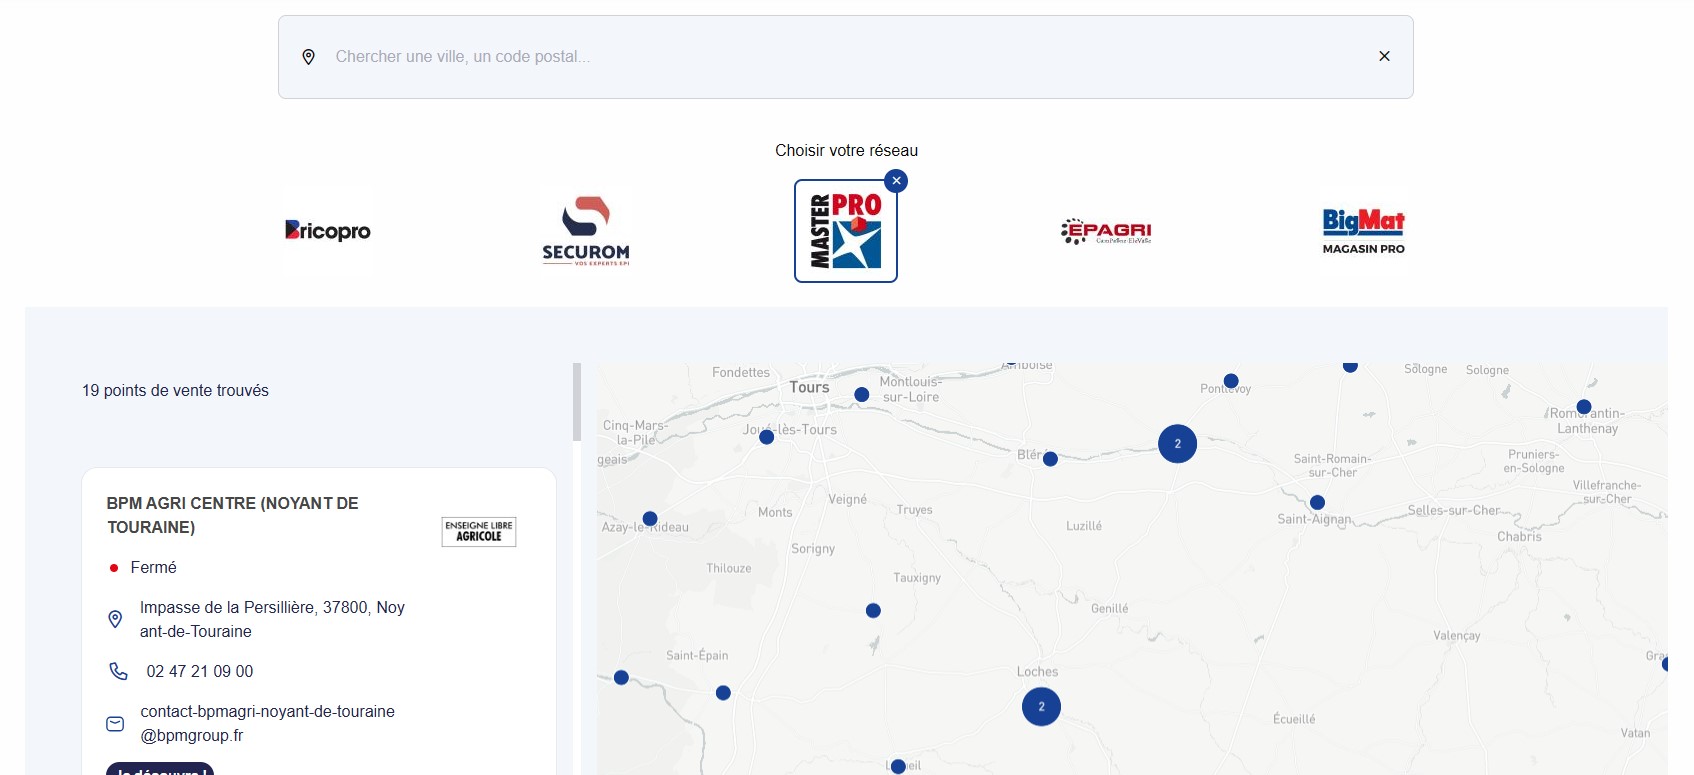This screenshot has height=775, width=1694.
Task: Click the Master Pro network logo
Action: click(846, 231)
